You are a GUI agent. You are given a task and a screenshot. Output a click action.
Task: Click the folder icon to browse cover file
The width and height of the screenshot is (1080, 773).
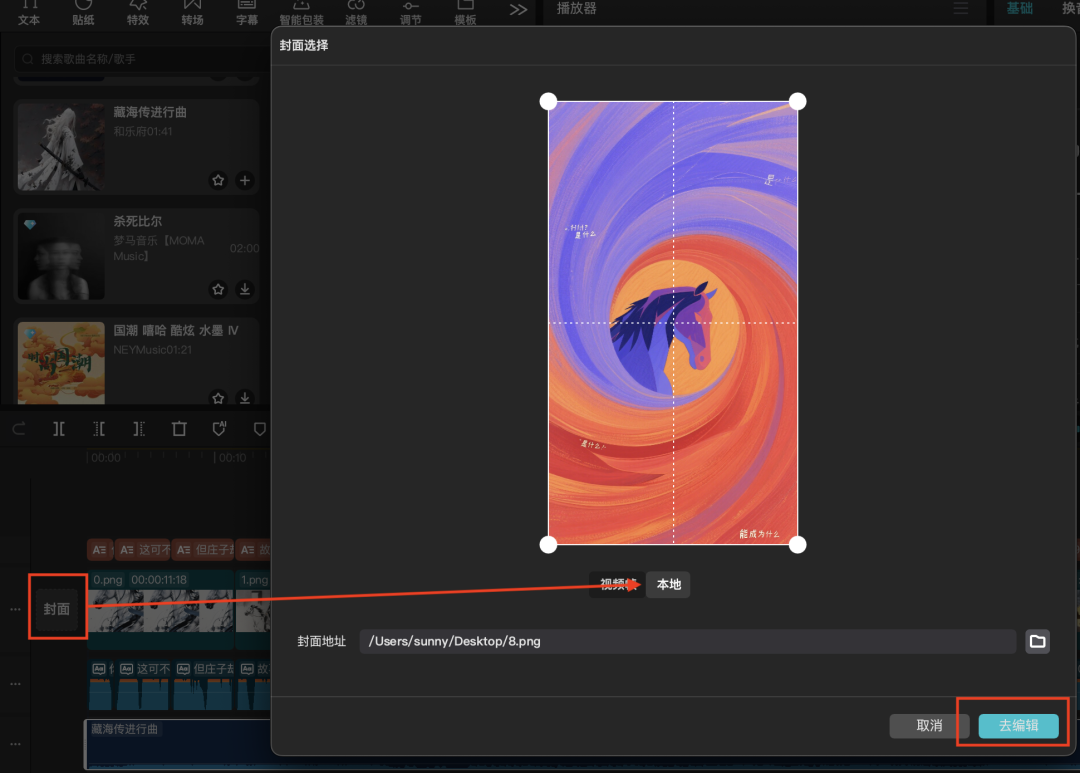[x=1037, y=642]
